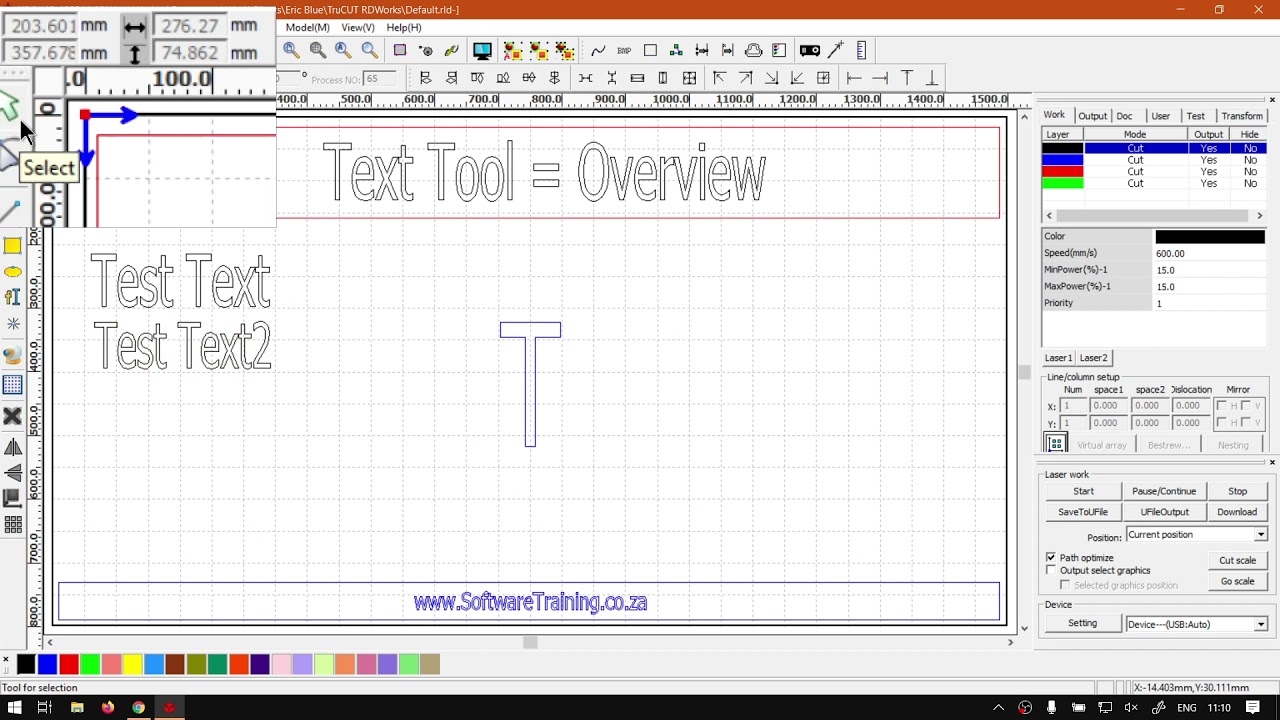The height and width of the screenshot is (720, 1280).
Task: Select the Laser2 tab
Action: click(x=1093, y=358)
